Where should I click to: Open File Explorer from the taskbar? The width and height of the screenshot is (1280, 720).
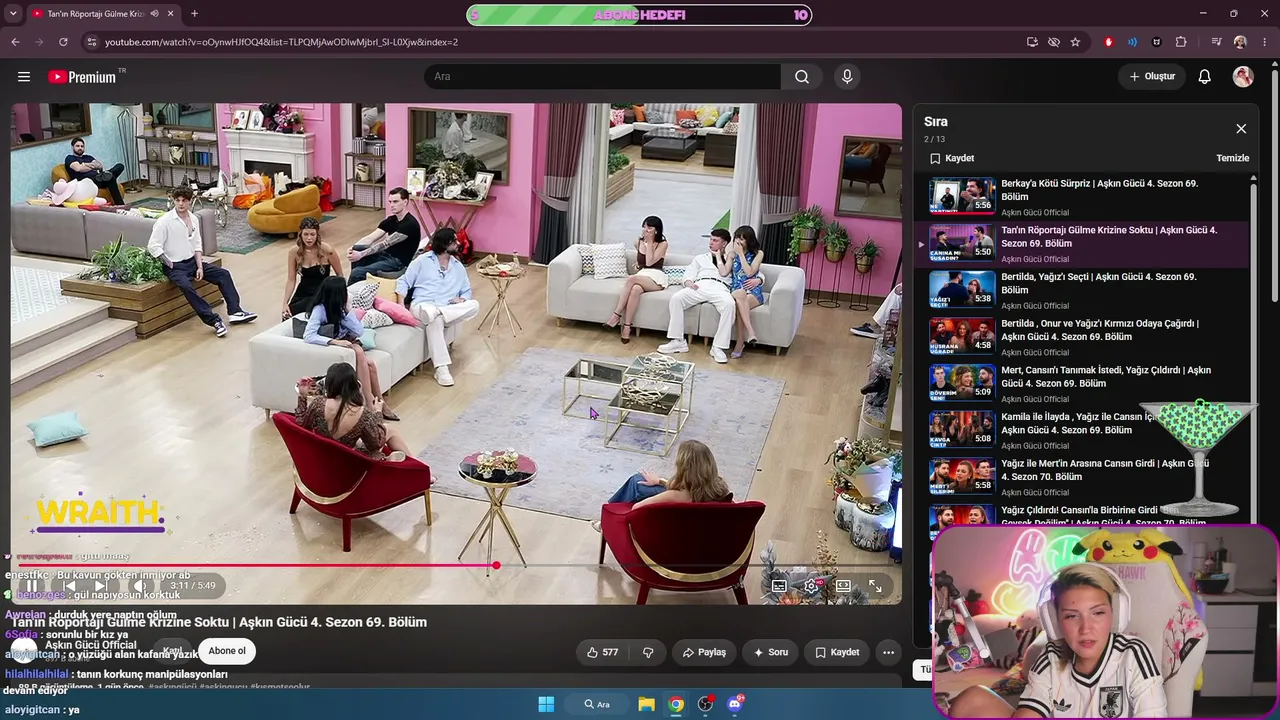[x=646, y=704]
